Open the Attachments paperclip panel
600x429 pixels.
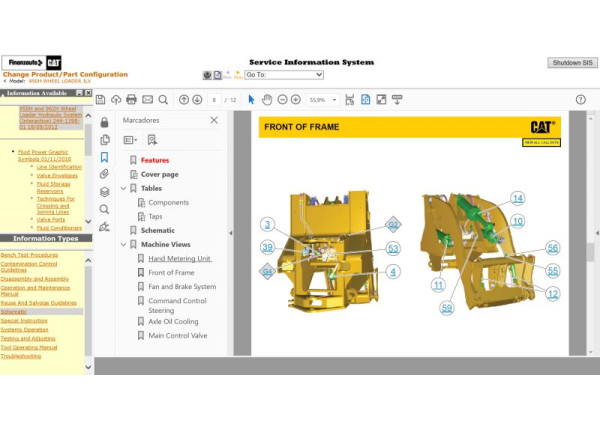pyautogui.click(x=104, y=174)
